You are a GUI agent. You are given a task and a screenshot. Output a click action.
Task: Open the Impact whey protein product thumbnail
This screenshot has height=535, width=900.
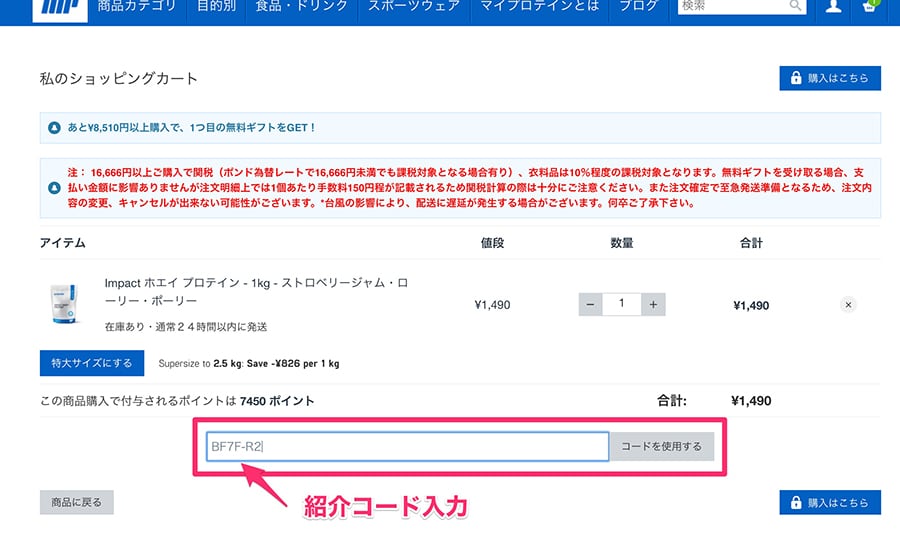[64, 303]
